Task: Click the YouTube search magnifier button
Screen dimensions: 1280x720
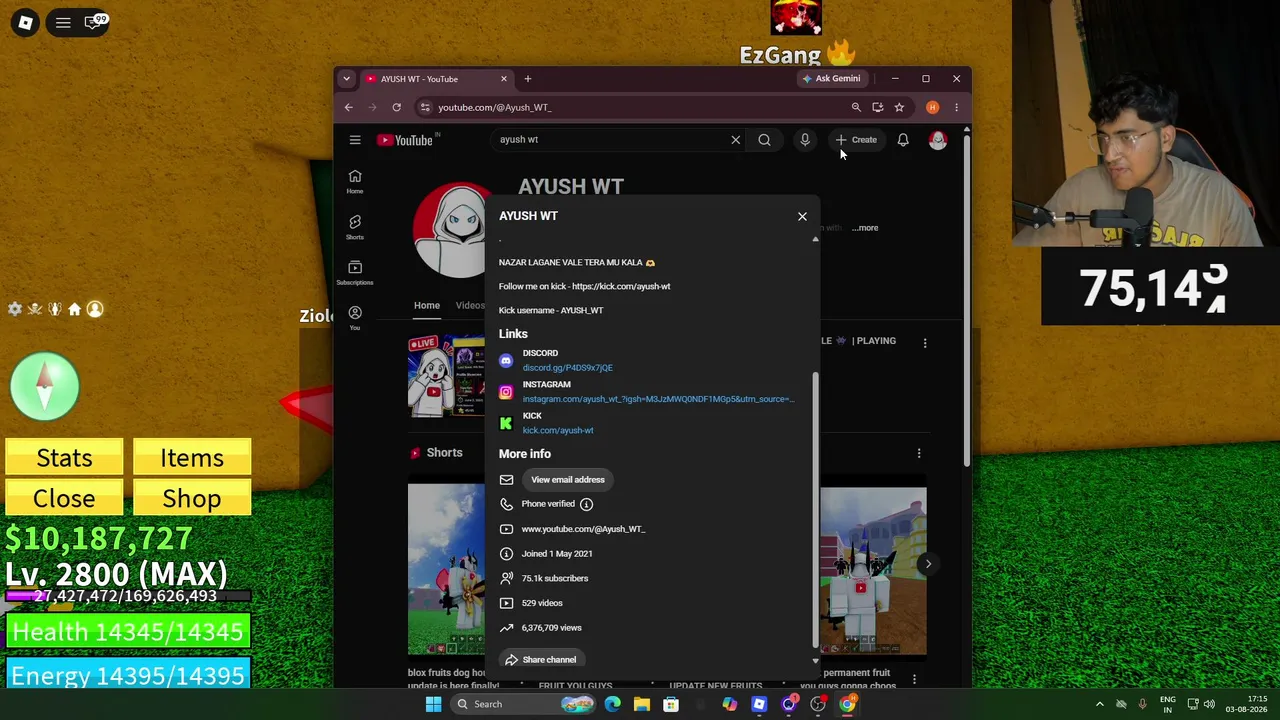Action: (764, 140)
